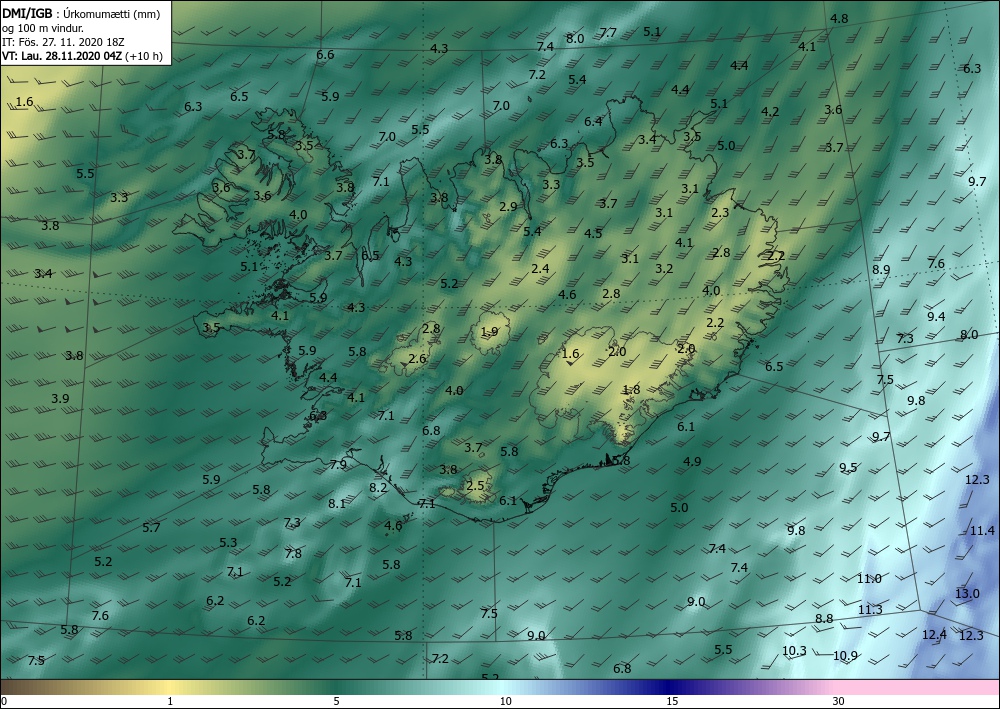This screenshot has width=1000, height=709.
Task: Click the '11.3' map value
Action: [x=870, y=610]
